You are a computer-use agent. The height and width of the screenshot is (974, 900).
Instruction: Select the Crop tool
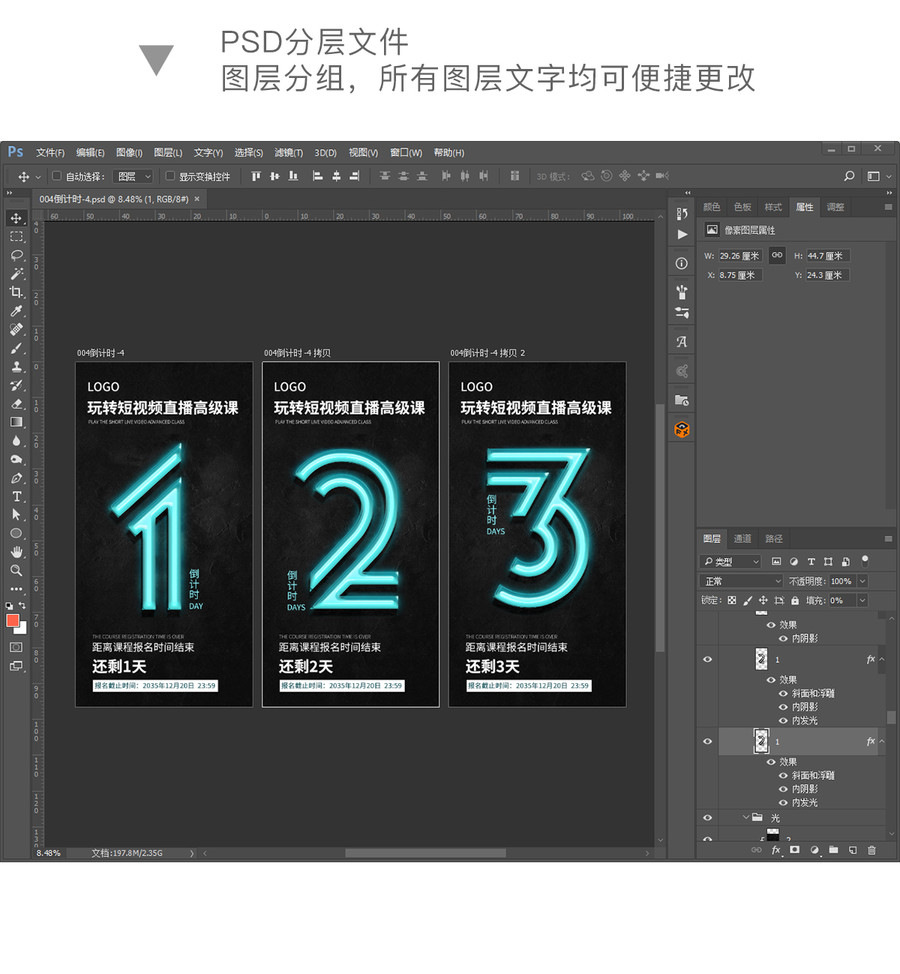coord(16,292)
